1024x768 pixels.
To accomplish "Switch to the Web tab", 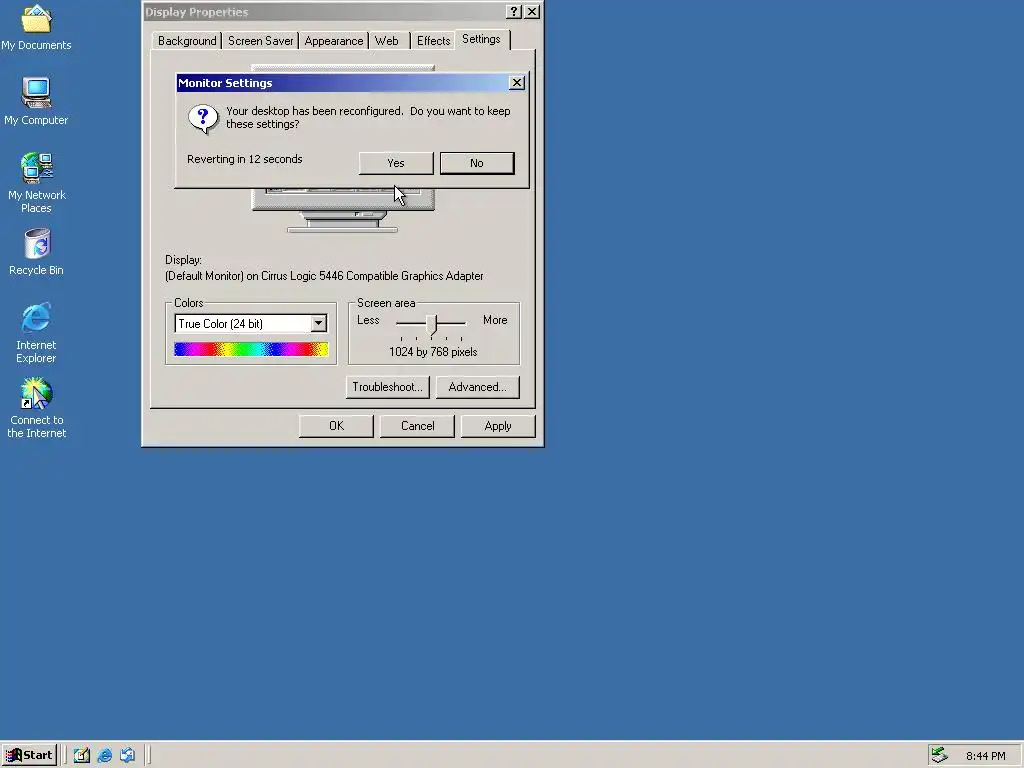I will coord(387,41).
